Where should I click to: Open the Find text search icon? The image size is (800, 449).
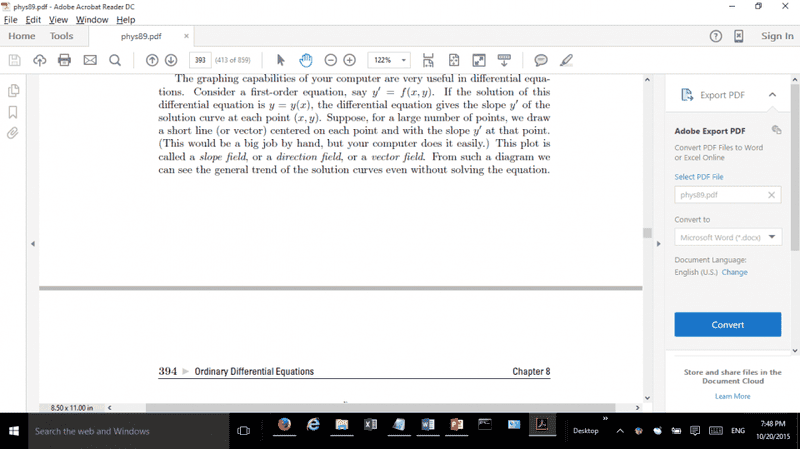[115, 60]
